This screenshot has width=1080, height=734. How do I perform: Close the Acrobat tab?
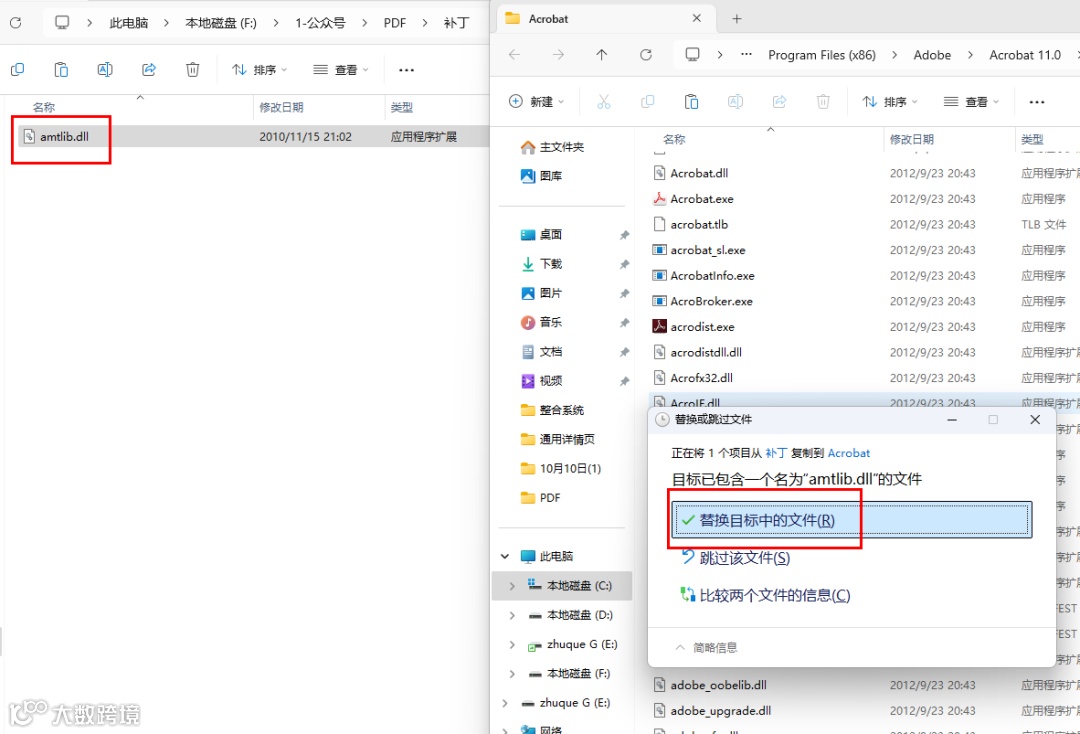[x=696, y=18]
